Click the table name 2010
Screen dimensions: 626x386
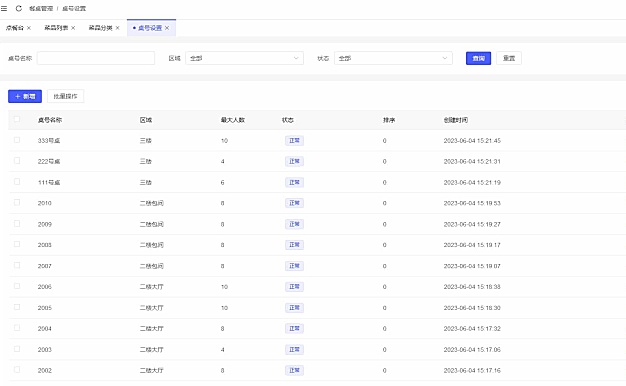coord(45,203)
